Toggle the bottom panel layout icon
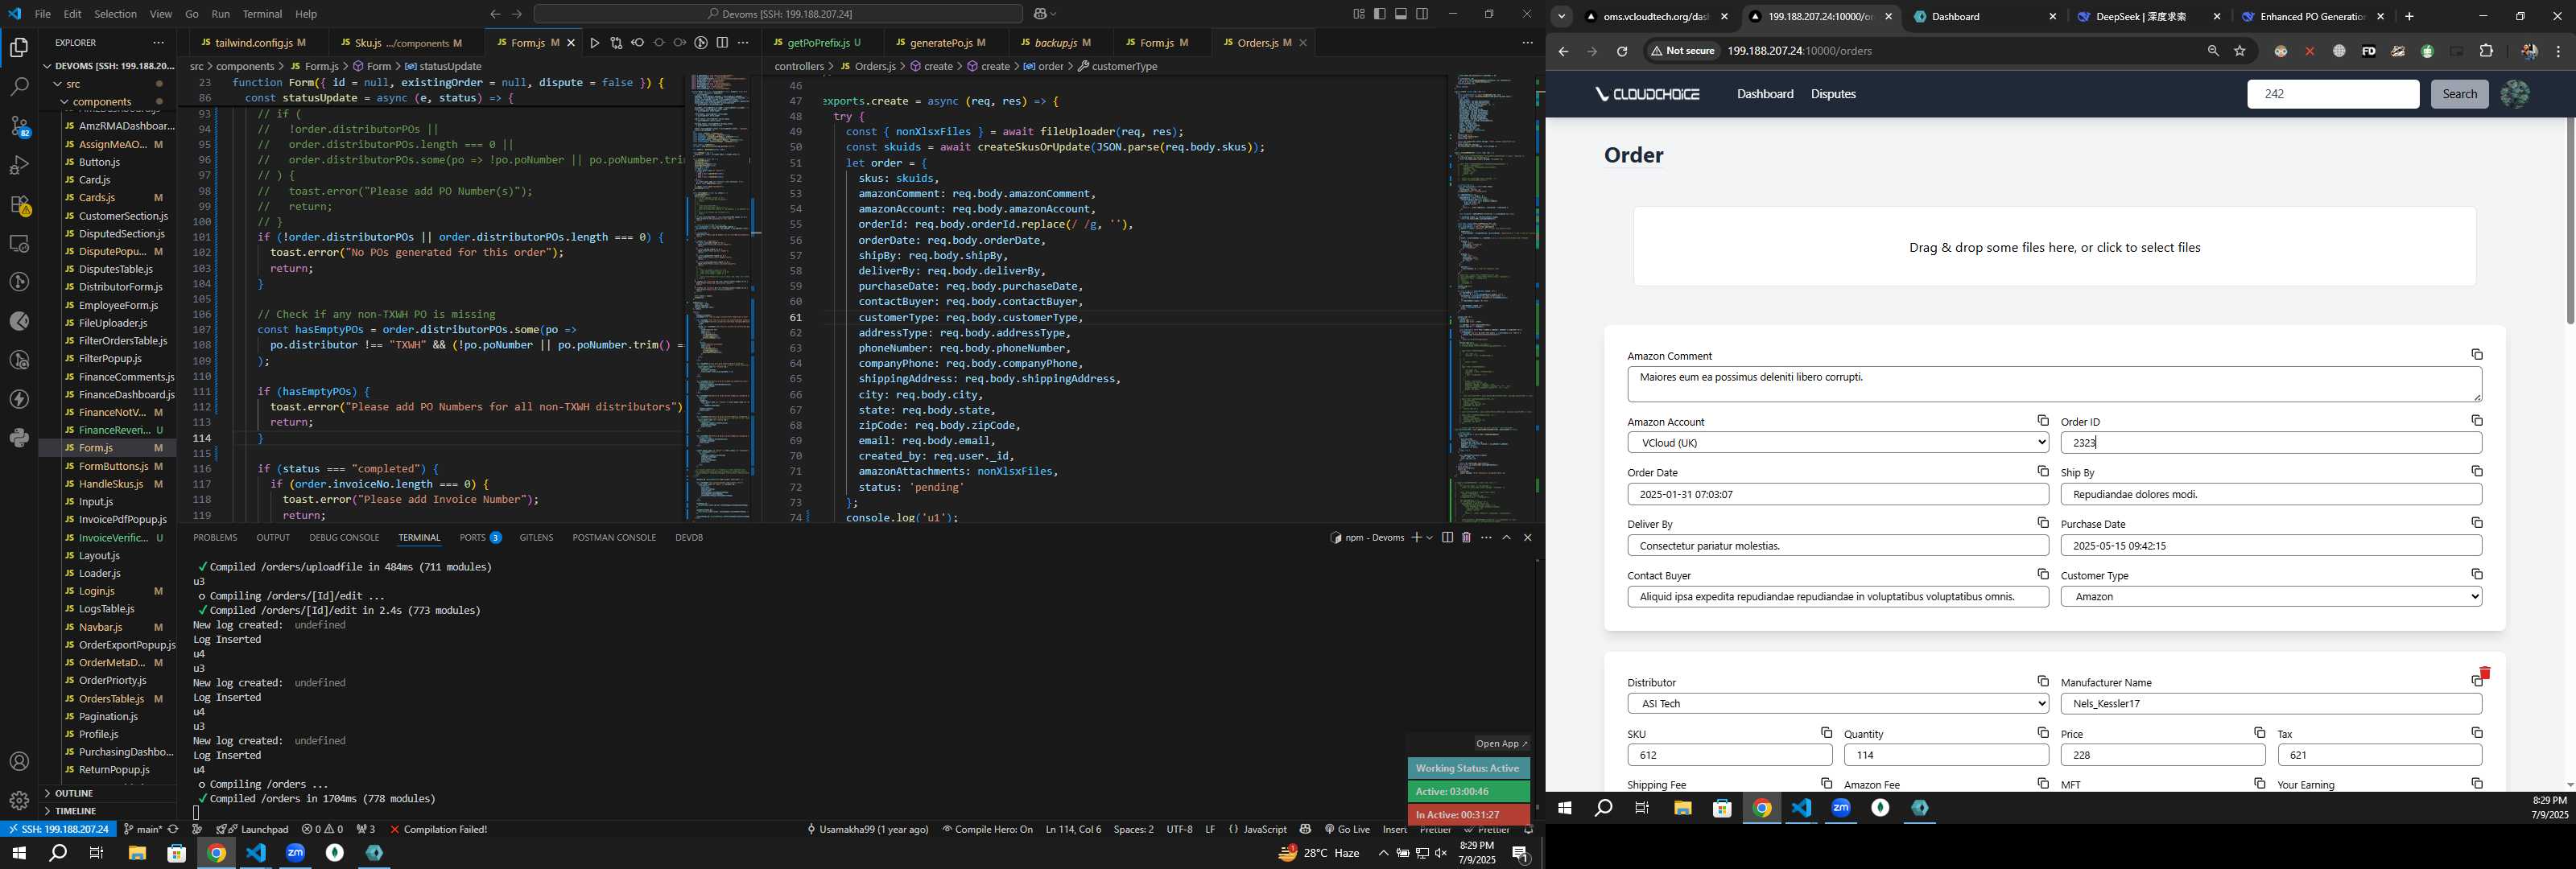Viewport: 2576px width, 869px height. (x=1401, y=14)
